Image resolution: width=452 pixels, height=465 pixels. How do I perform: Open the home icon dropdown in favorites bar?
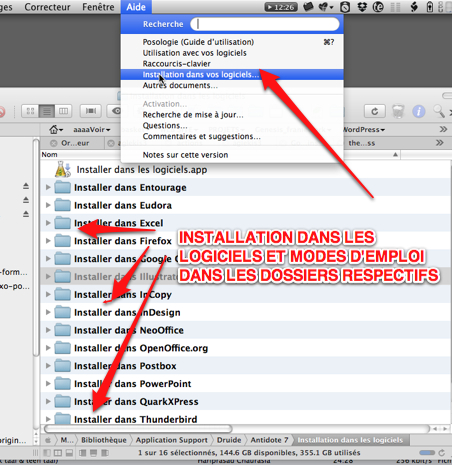(x=56, y=129)
